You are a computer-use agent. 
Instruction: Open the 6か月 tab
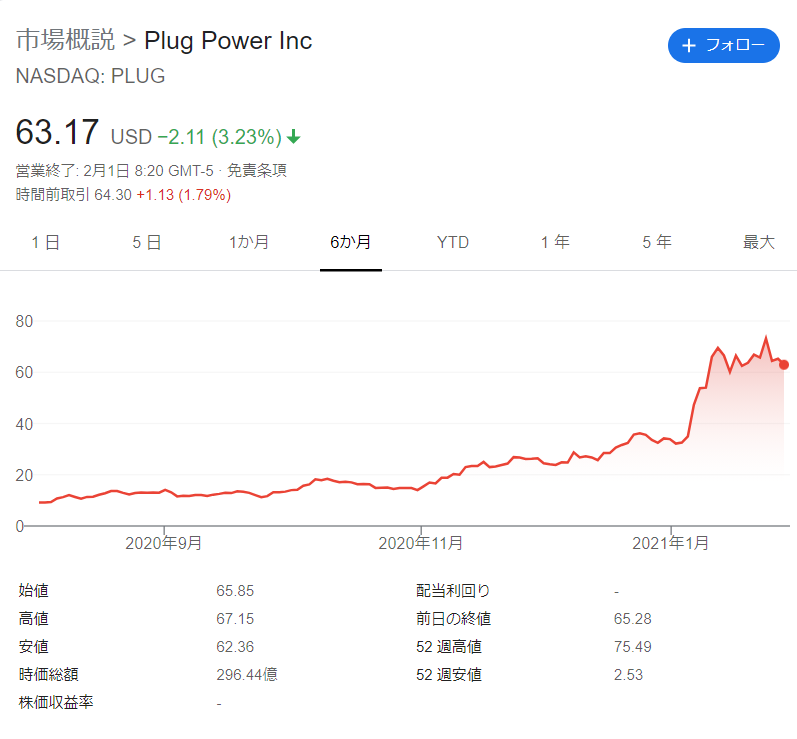(x=351, y=242)
